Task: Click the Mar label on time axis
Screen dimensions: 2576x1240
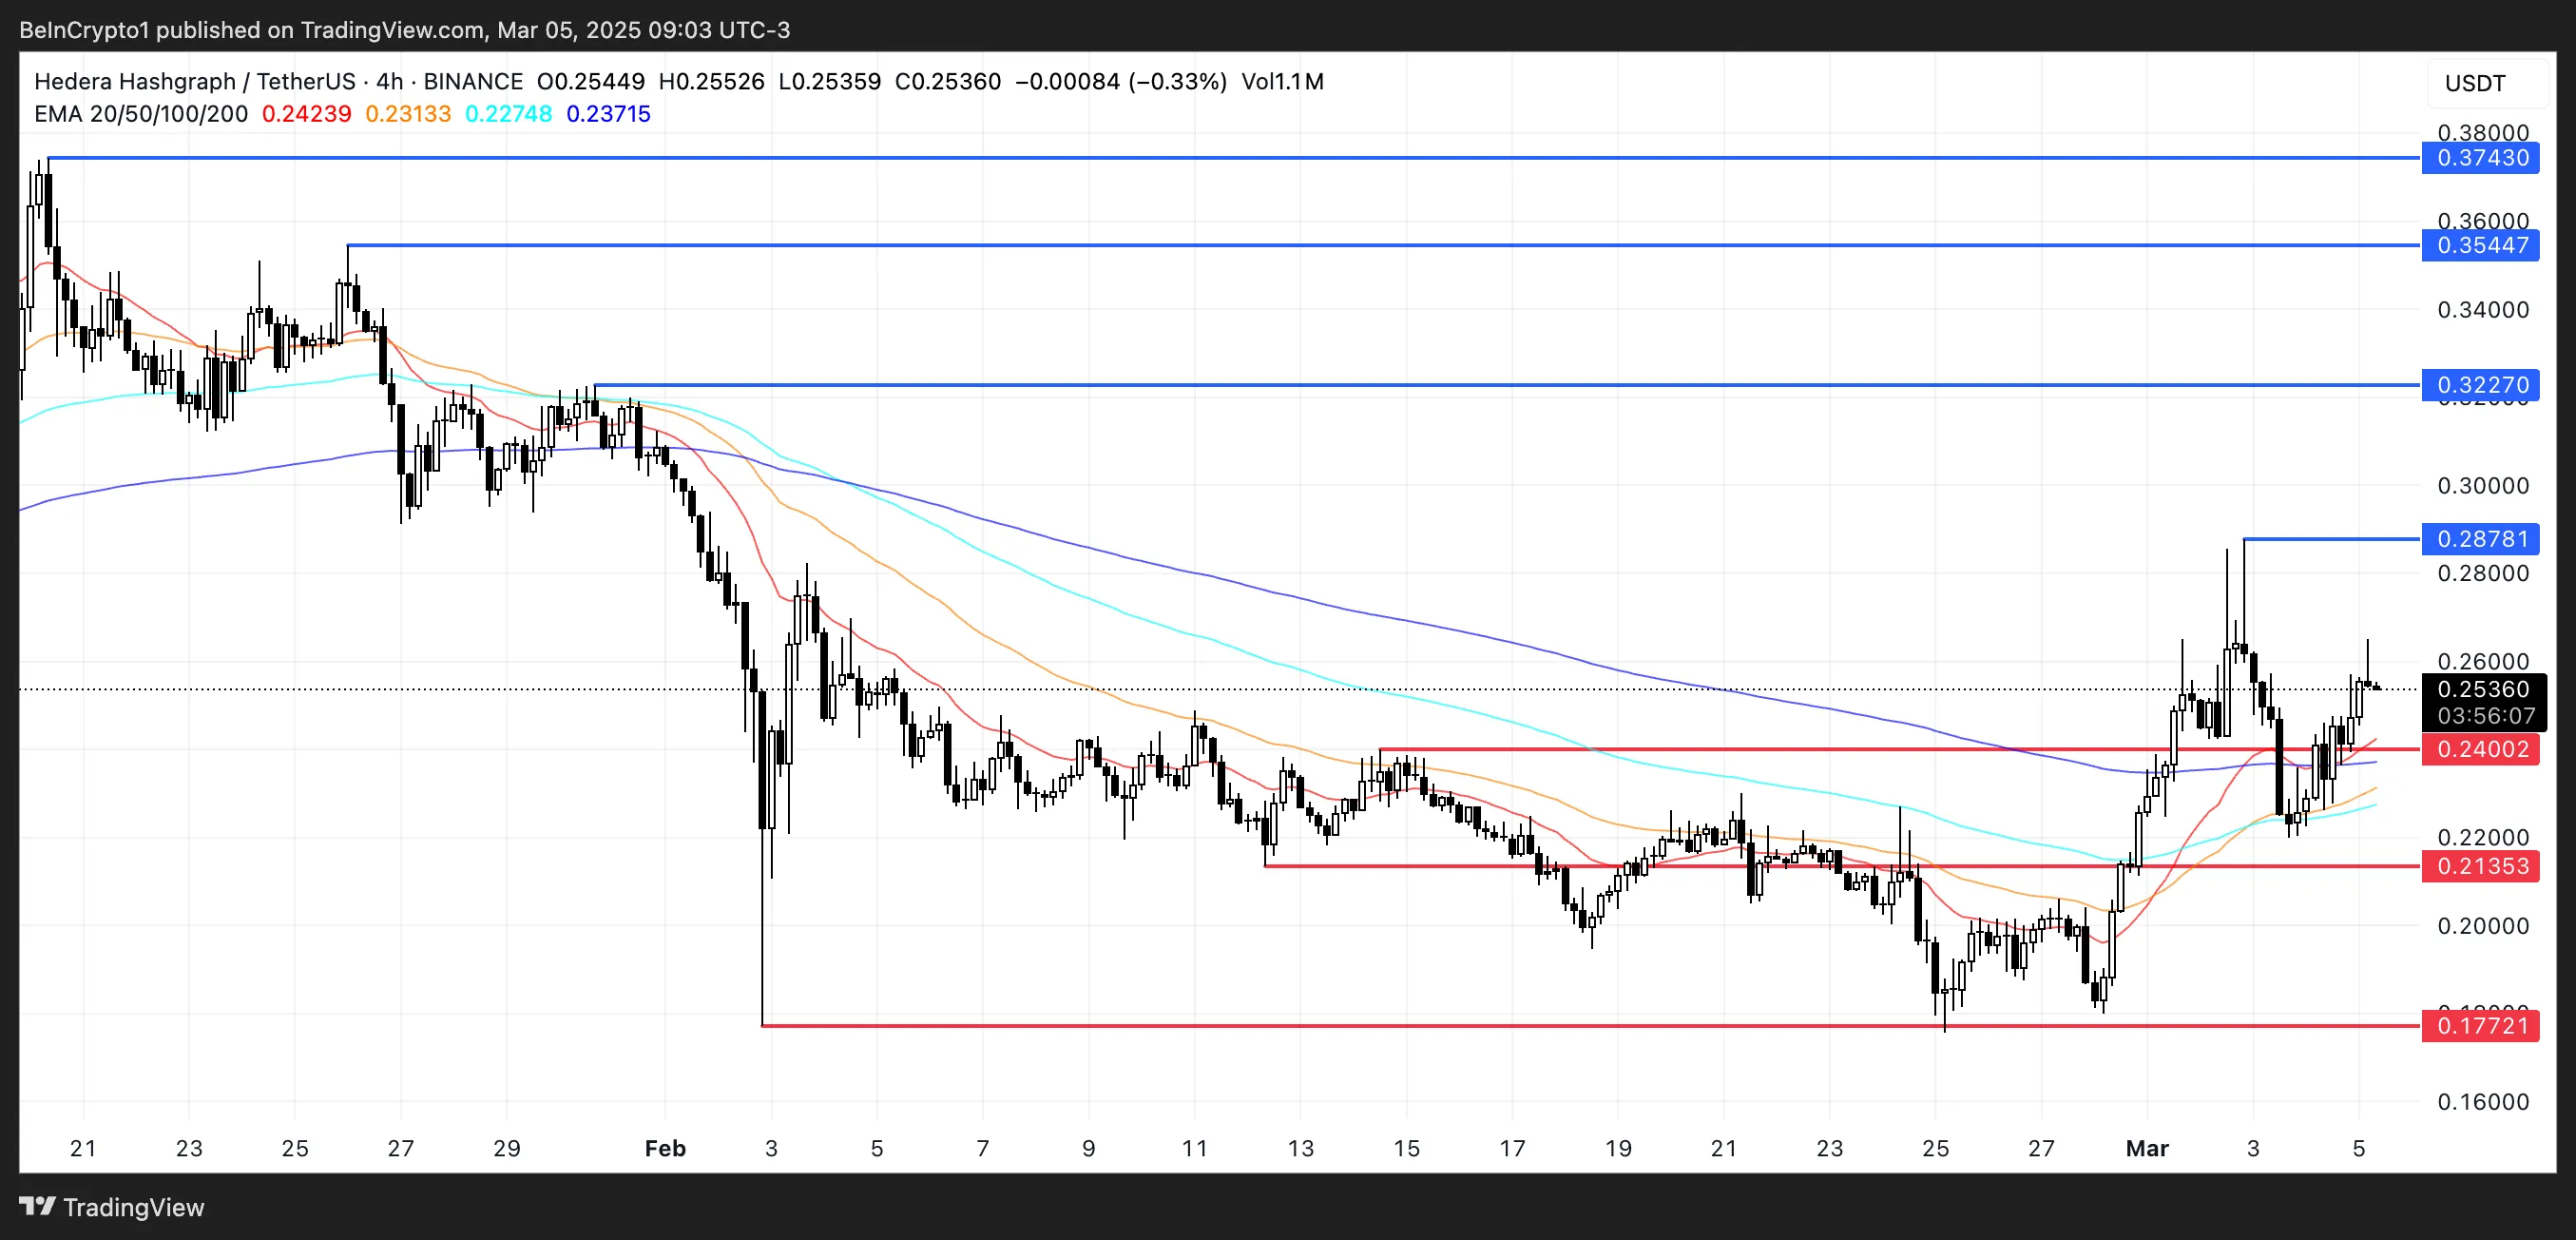Action: pos(2146,1148)
